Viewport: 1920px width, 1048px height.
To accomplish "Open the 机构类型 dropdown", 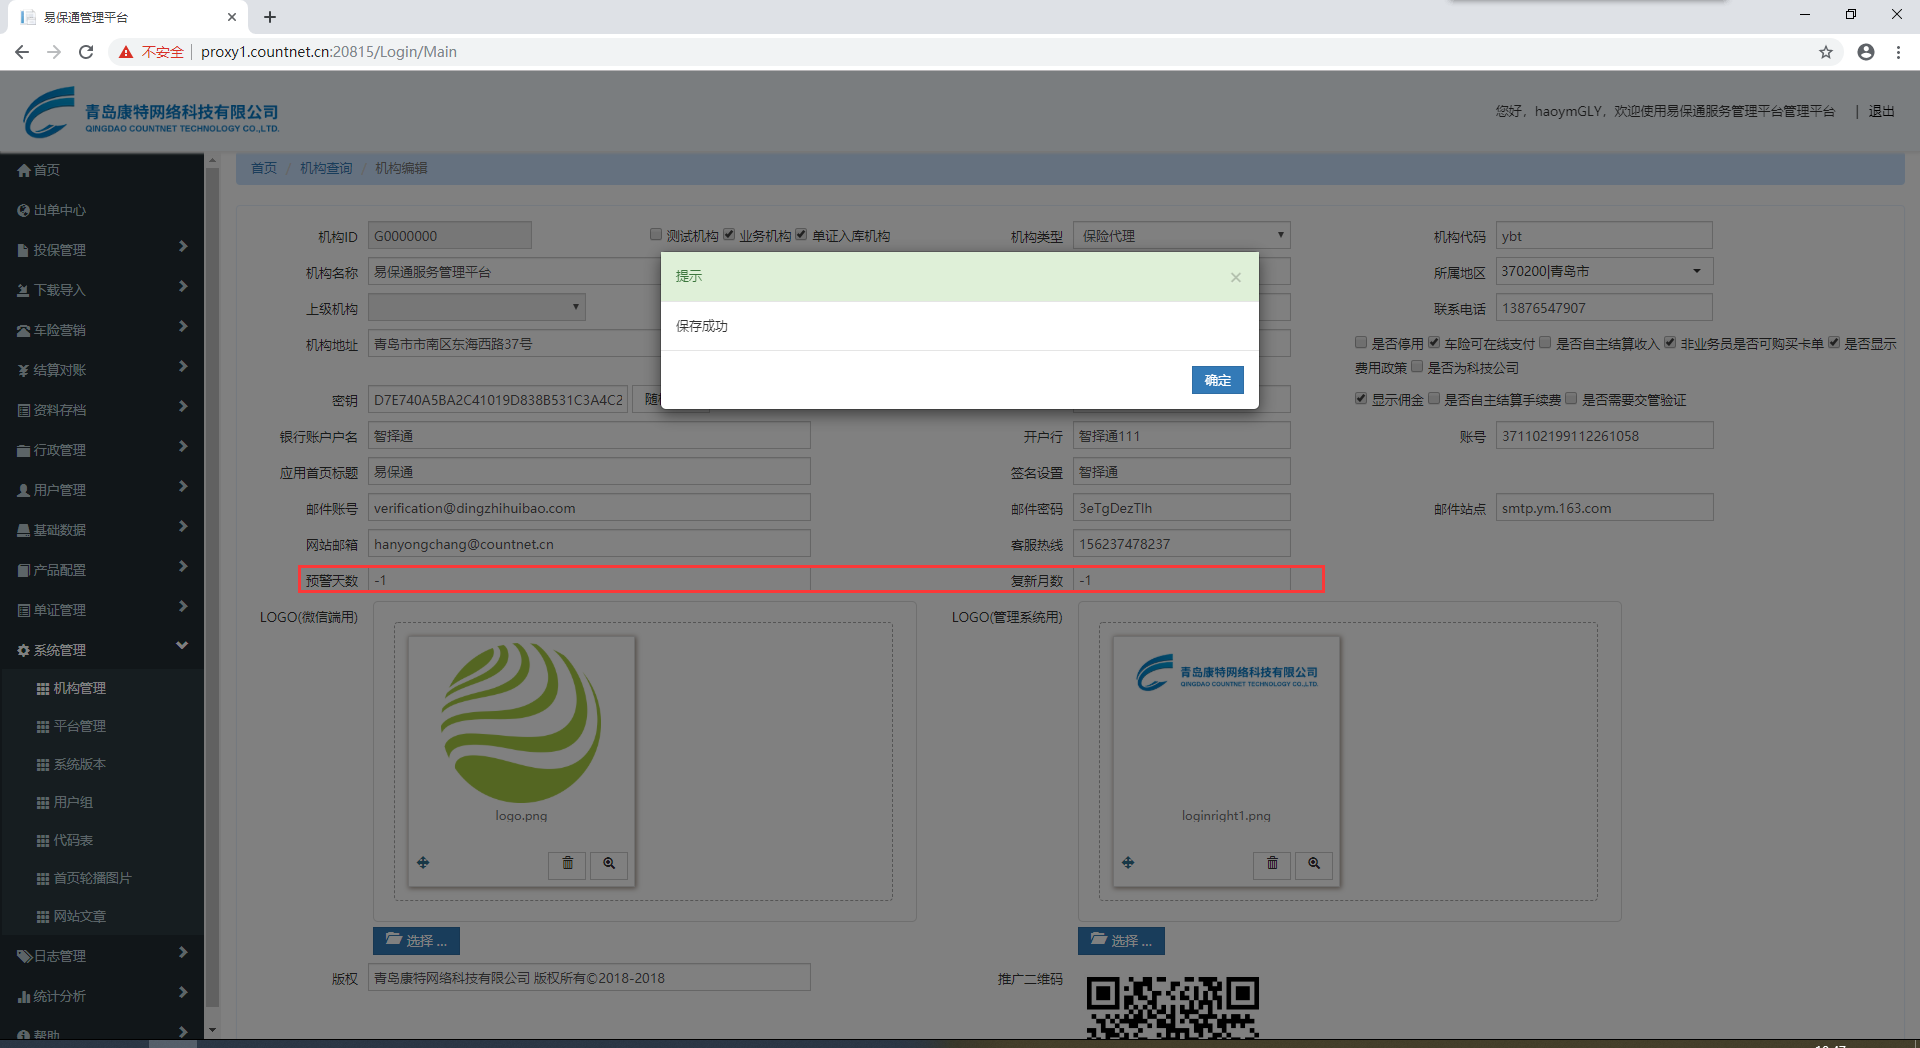I will pyautogui.click(x=1182, y=236).
